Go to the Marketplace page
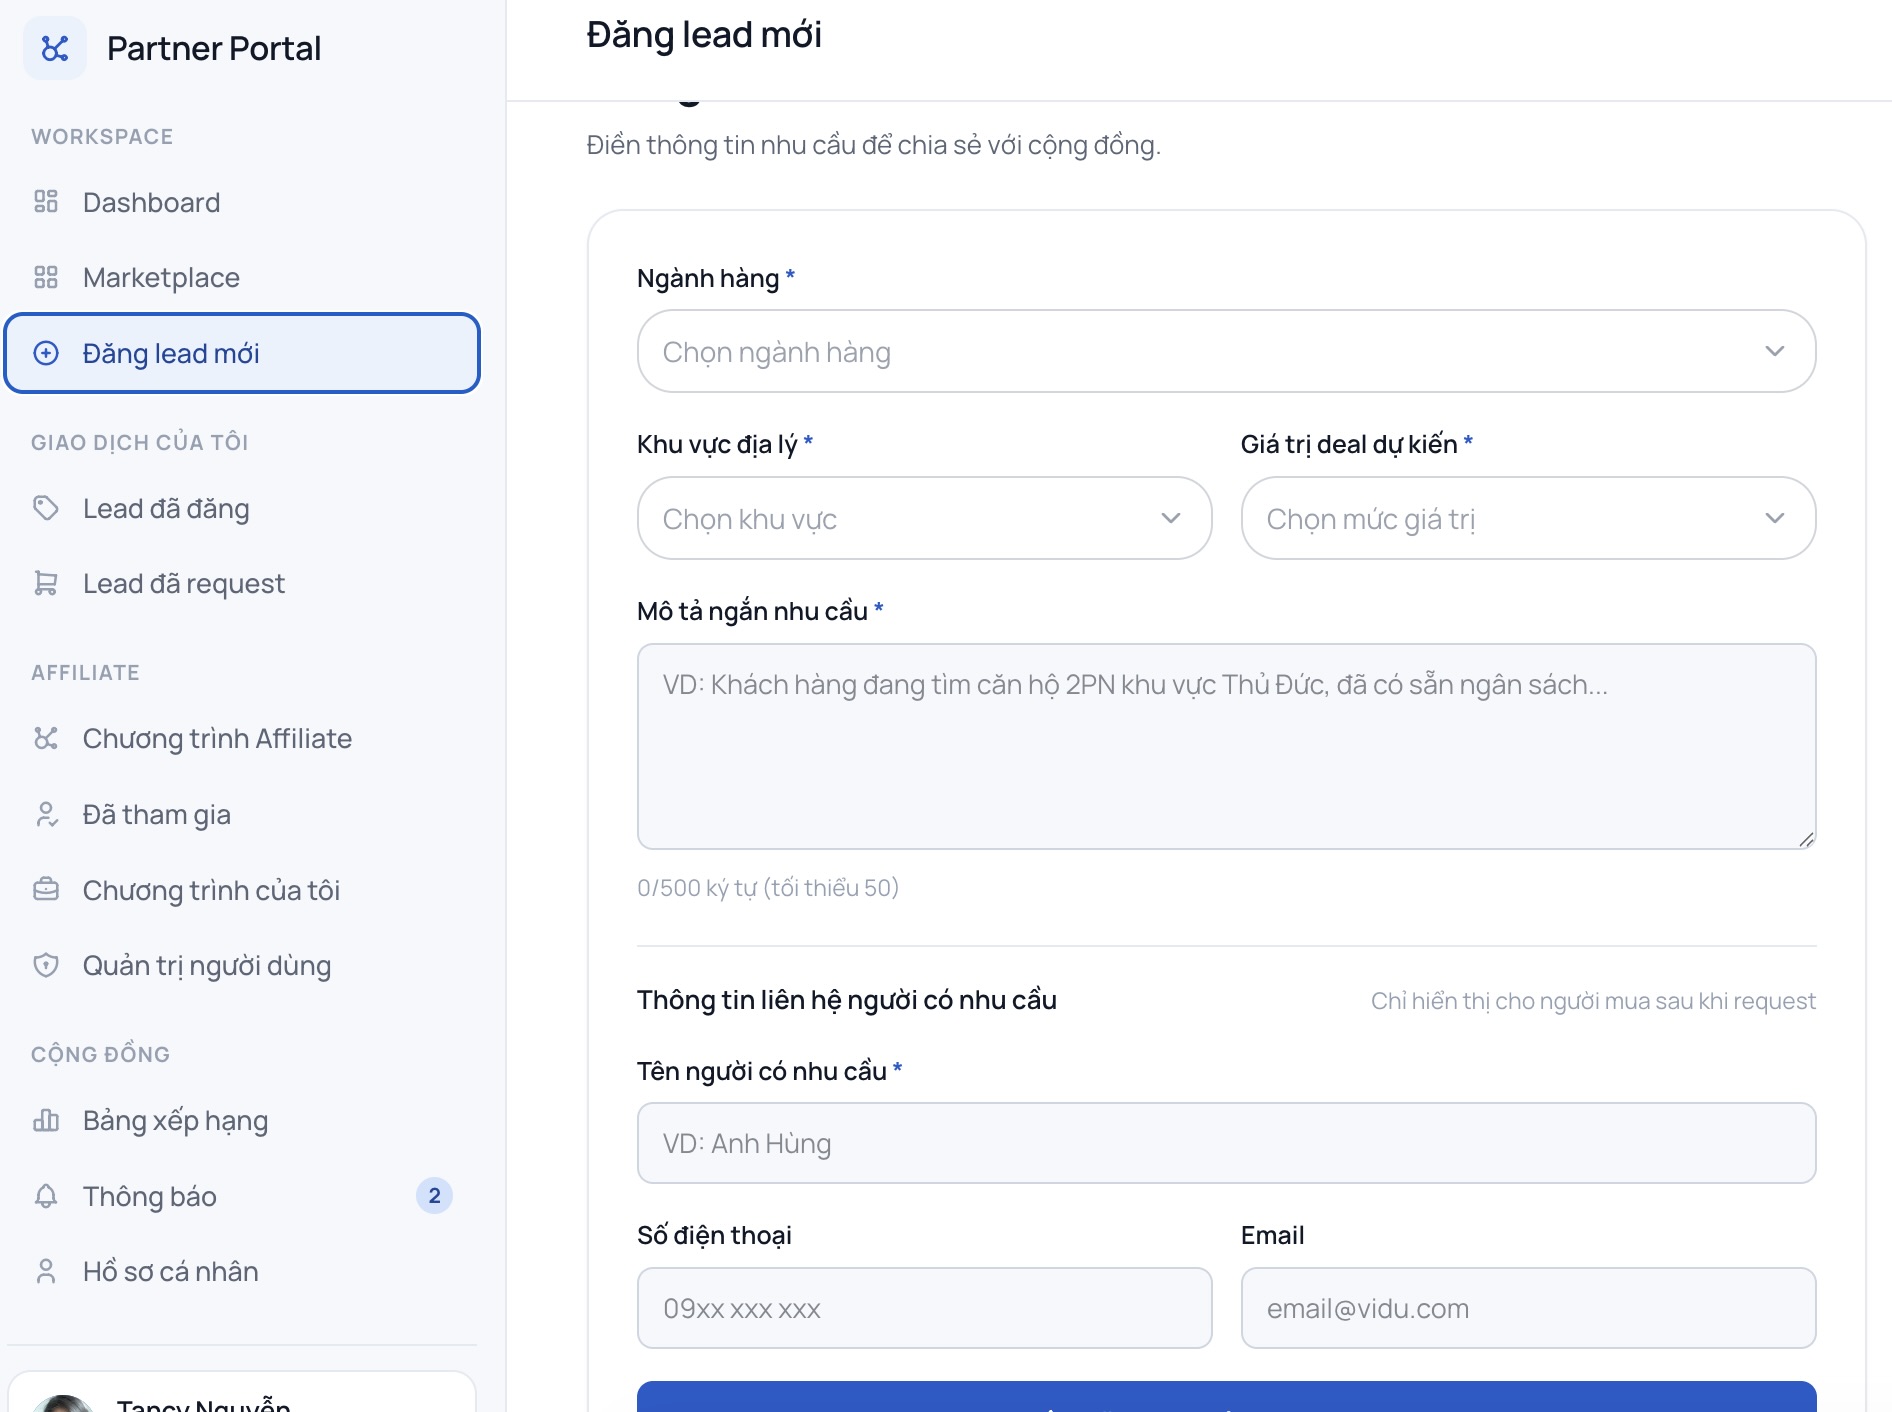 (x=242, y=277)
